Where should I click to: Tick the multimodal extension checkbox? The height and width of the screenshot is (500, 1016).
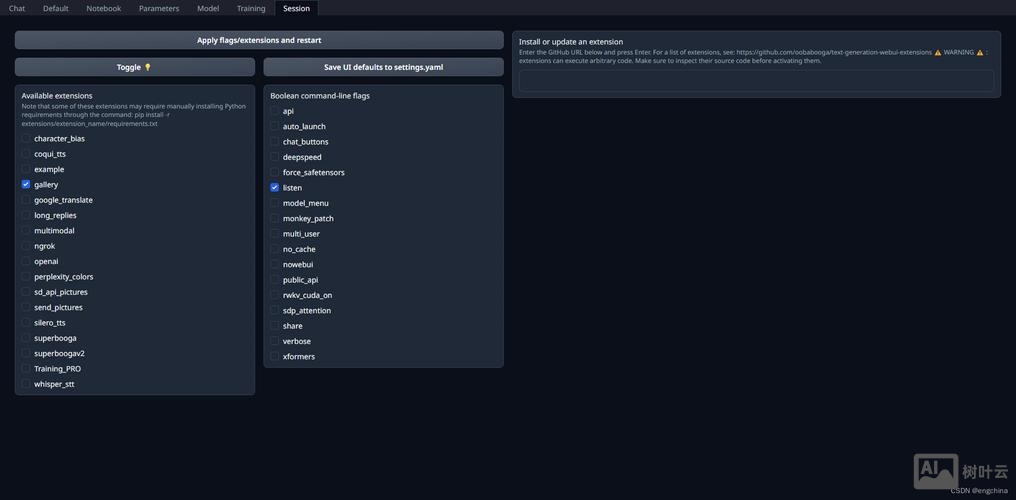(x=26, y=231)
